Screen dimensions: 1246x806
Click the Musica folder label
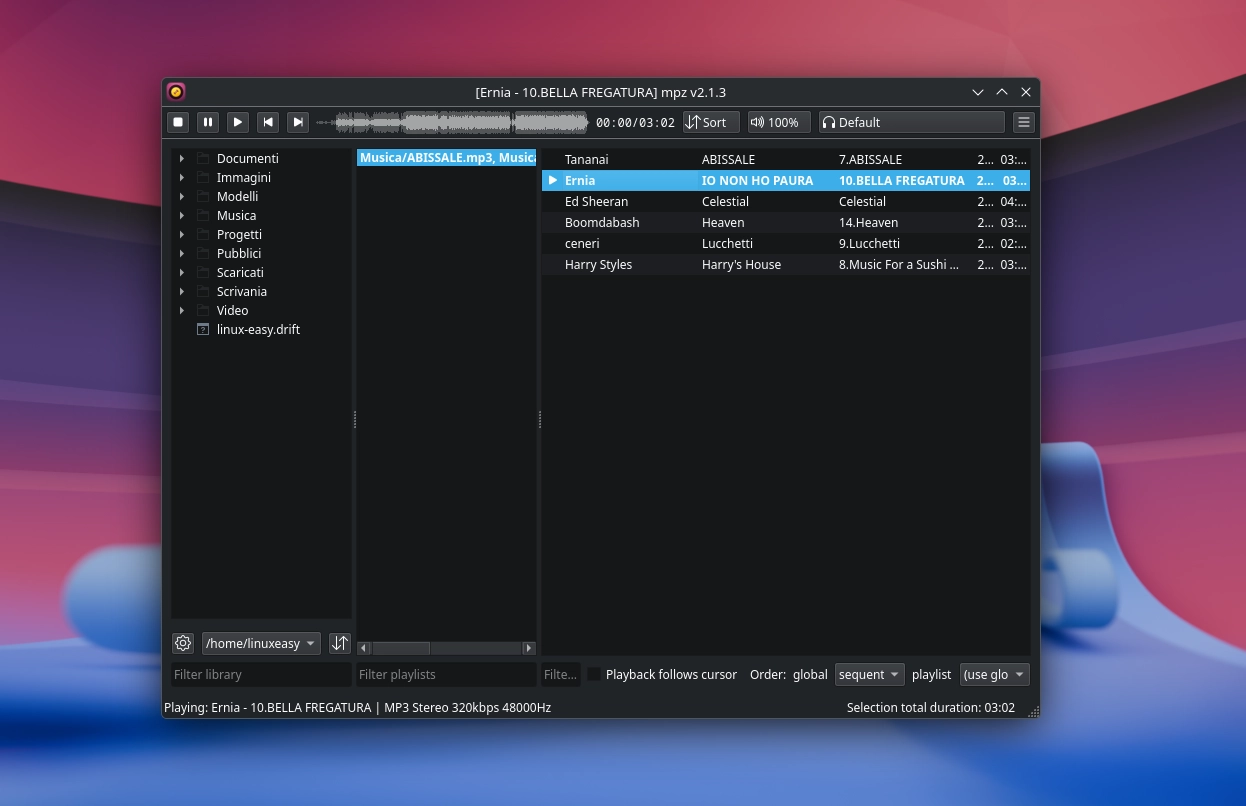pyautogui.click(x=236, y=215)
